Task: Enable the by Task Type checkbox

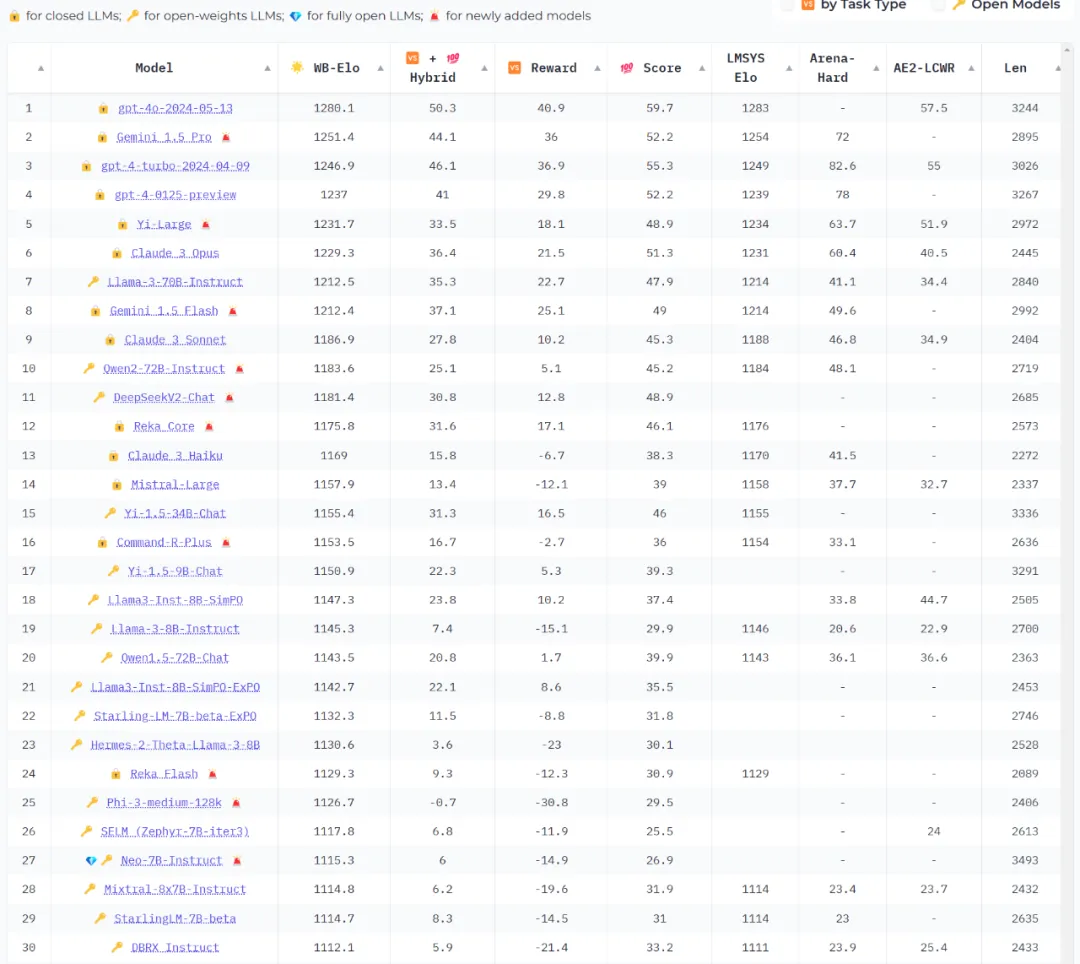Action: coord(787,5)
